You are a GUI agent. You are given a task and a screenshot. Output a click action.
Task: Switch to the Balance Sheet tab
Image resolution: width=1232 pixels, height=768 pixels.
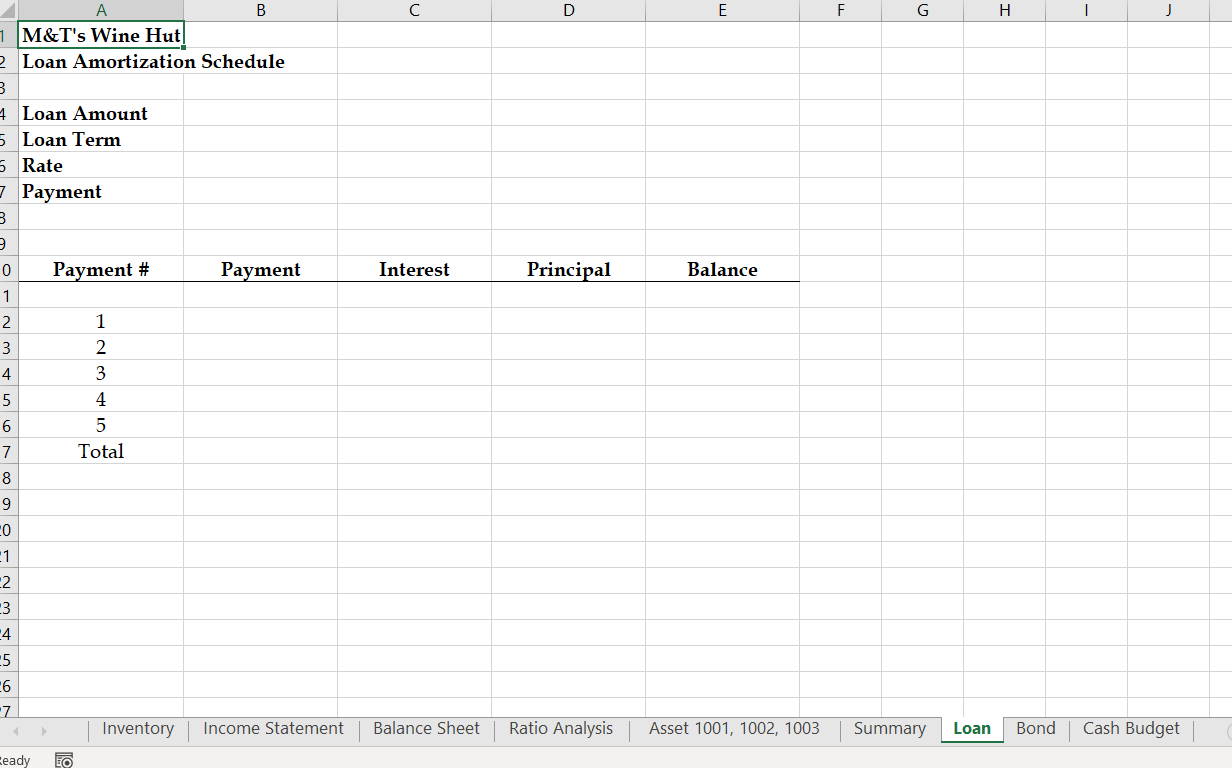[426, 729]
